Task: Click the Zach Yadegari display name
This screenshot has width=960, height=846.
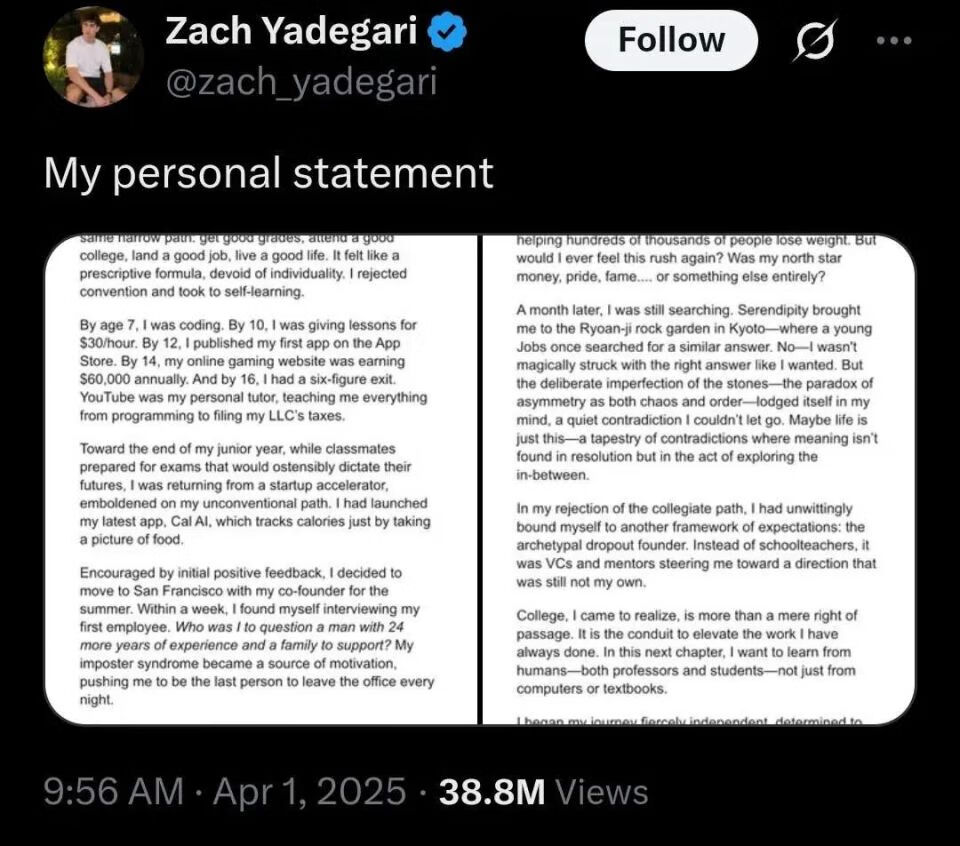Action: point(290,33)
